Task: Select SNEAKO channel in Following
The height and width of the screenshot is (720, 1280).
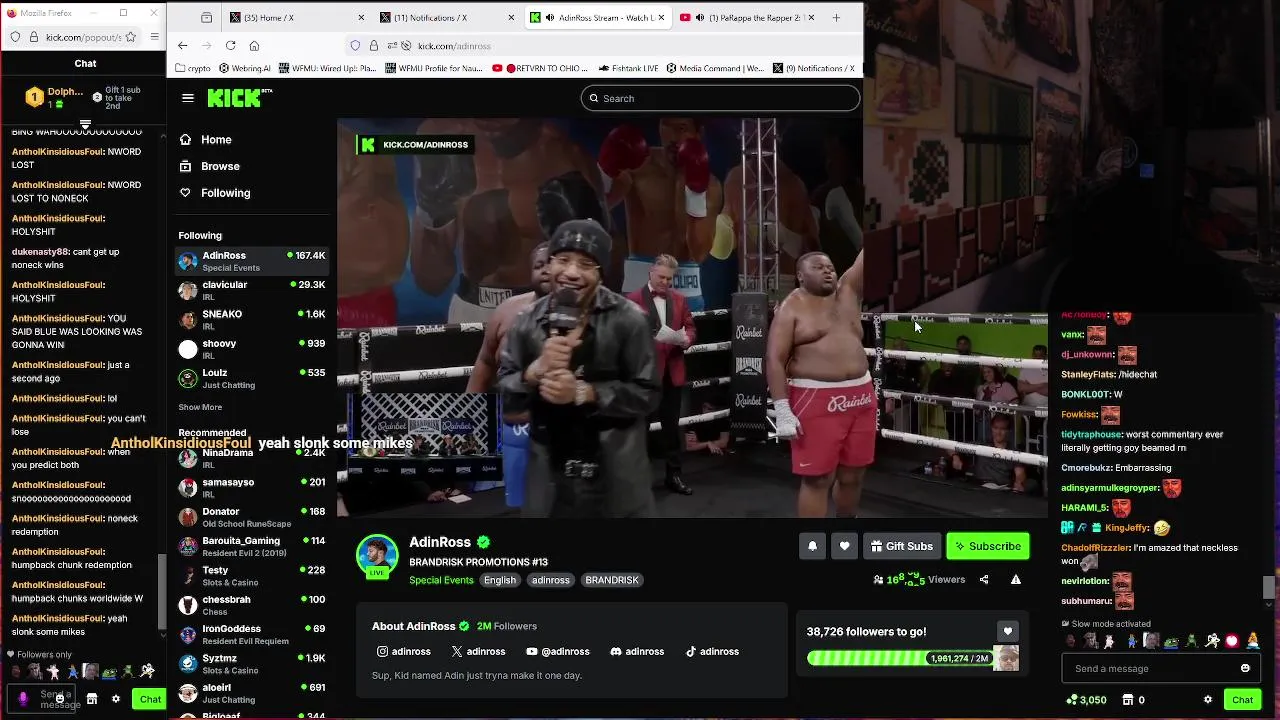Action: (x=252, y=320)
